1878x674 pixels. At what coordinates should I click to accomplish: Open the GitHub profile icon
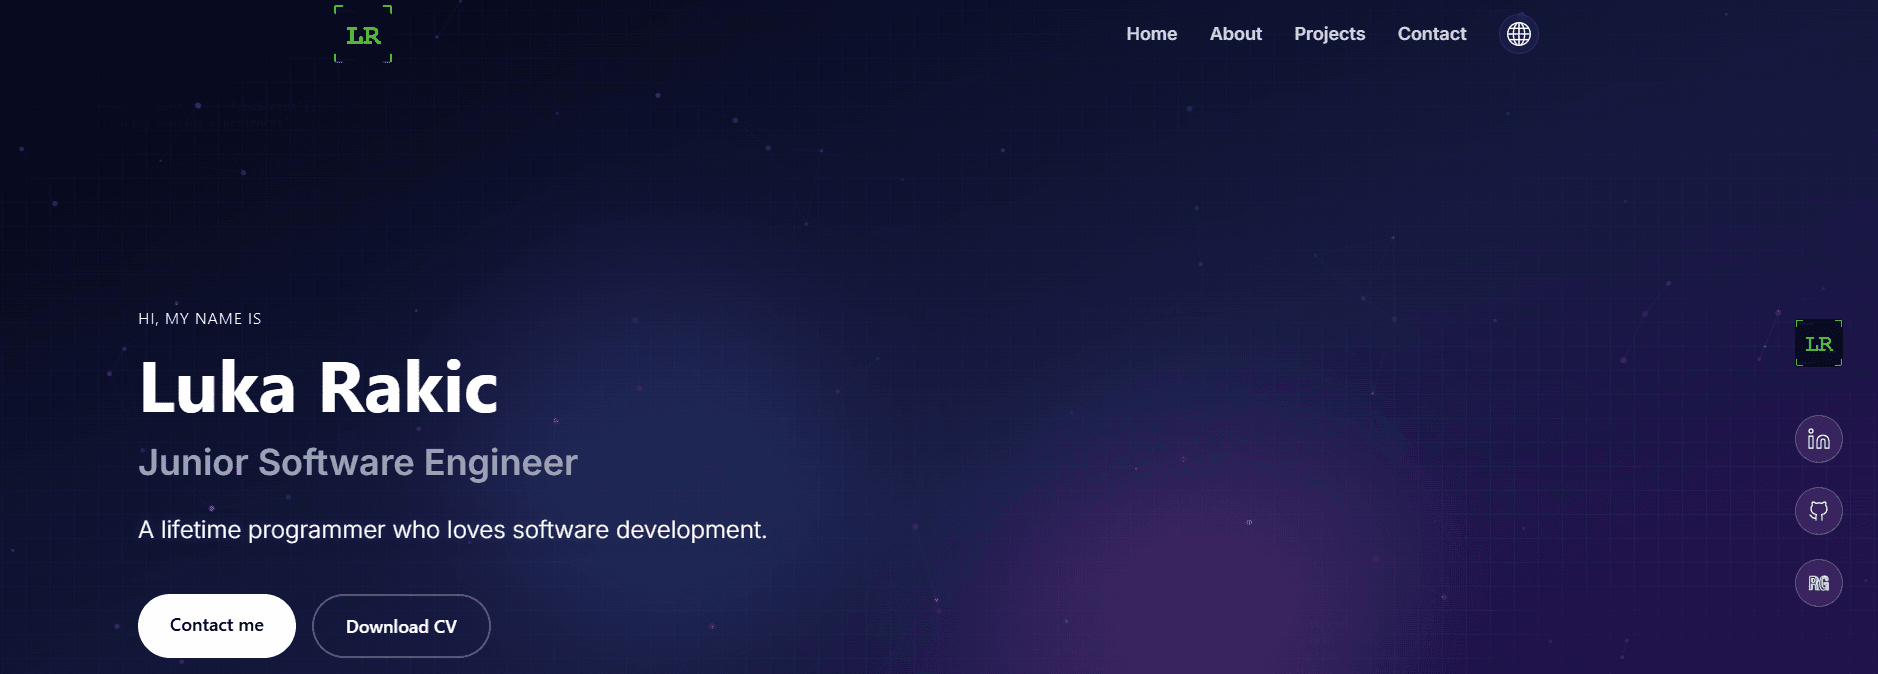tap(1818, 511)
